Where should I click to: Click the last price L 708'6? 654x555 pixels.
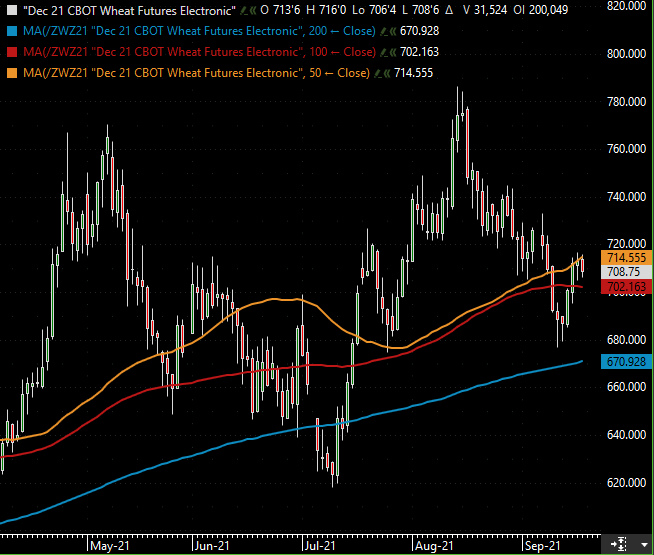point(420,10)
